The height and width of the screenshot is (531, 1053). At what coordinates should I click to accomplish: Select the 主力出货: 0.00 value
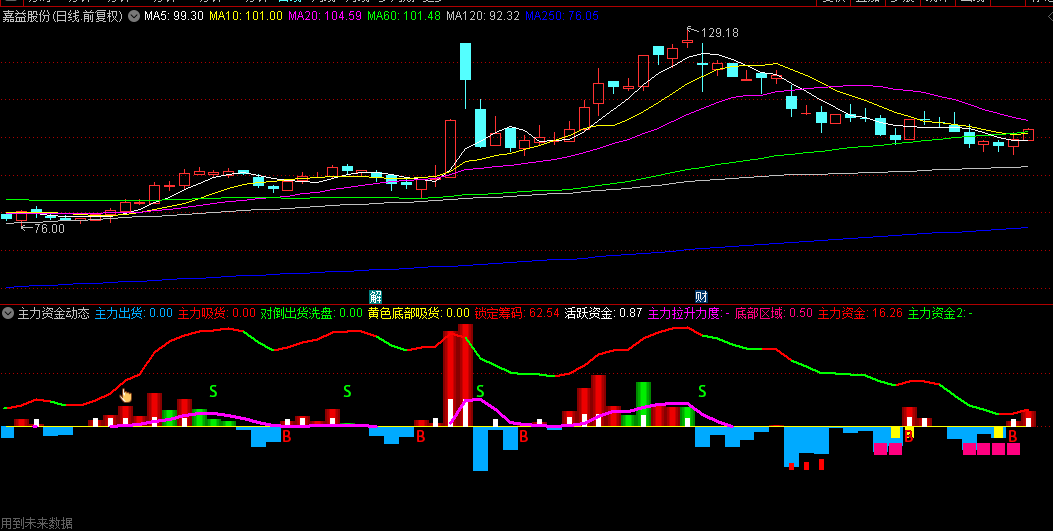(134, 313)
